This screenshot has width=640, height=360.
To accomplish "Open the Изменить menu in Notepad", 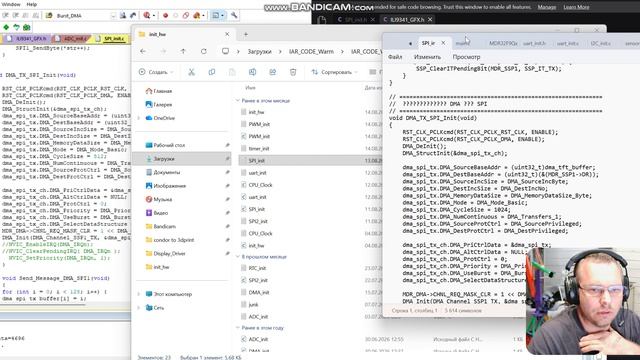I will [x=427, y=57].
